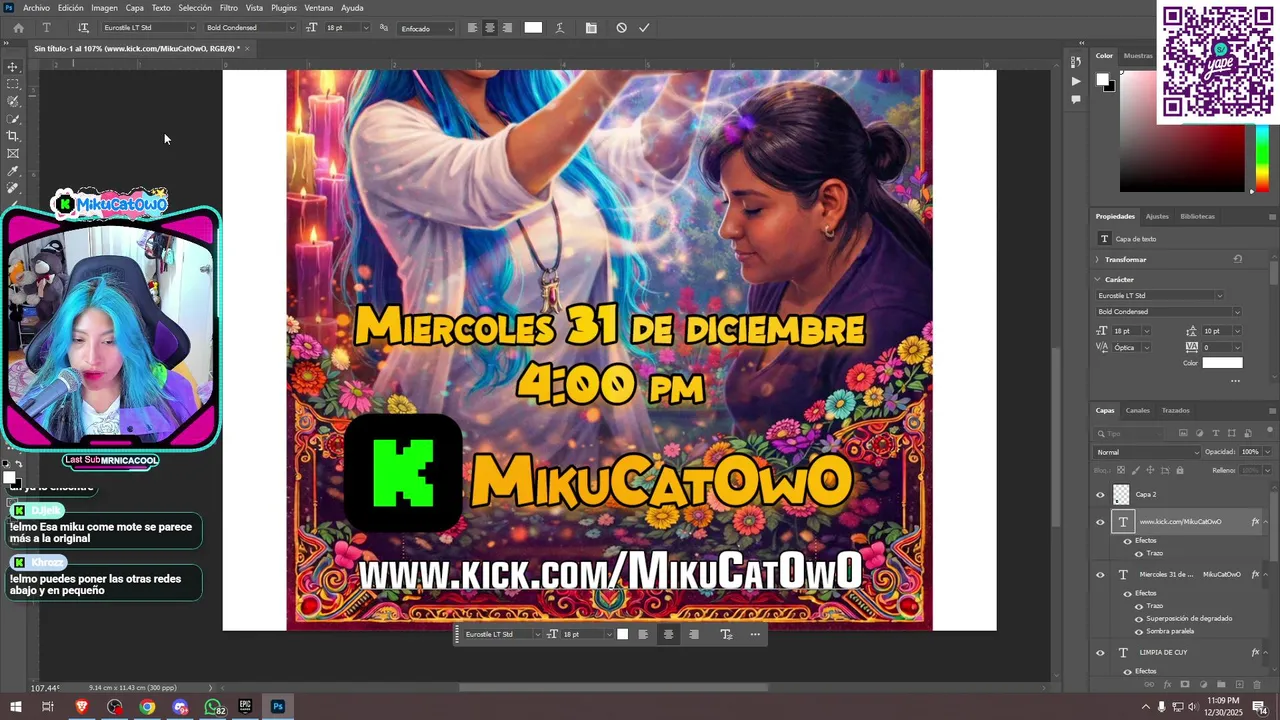The width and height of the screenshot is (1280, 720).
Task: Hide the www.kick.com/MikuCatOwO text layer
Action: 1100,522
